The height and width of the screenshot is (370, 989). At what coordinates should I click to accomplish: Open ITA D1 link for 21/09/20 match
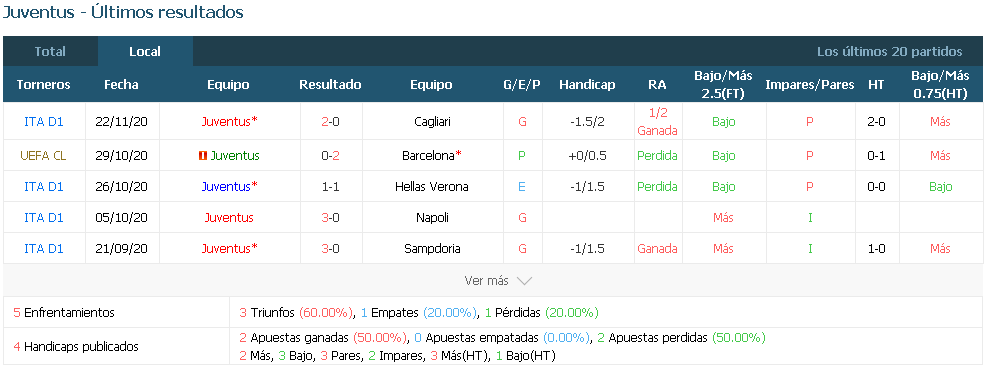click(x=44, y=248)
